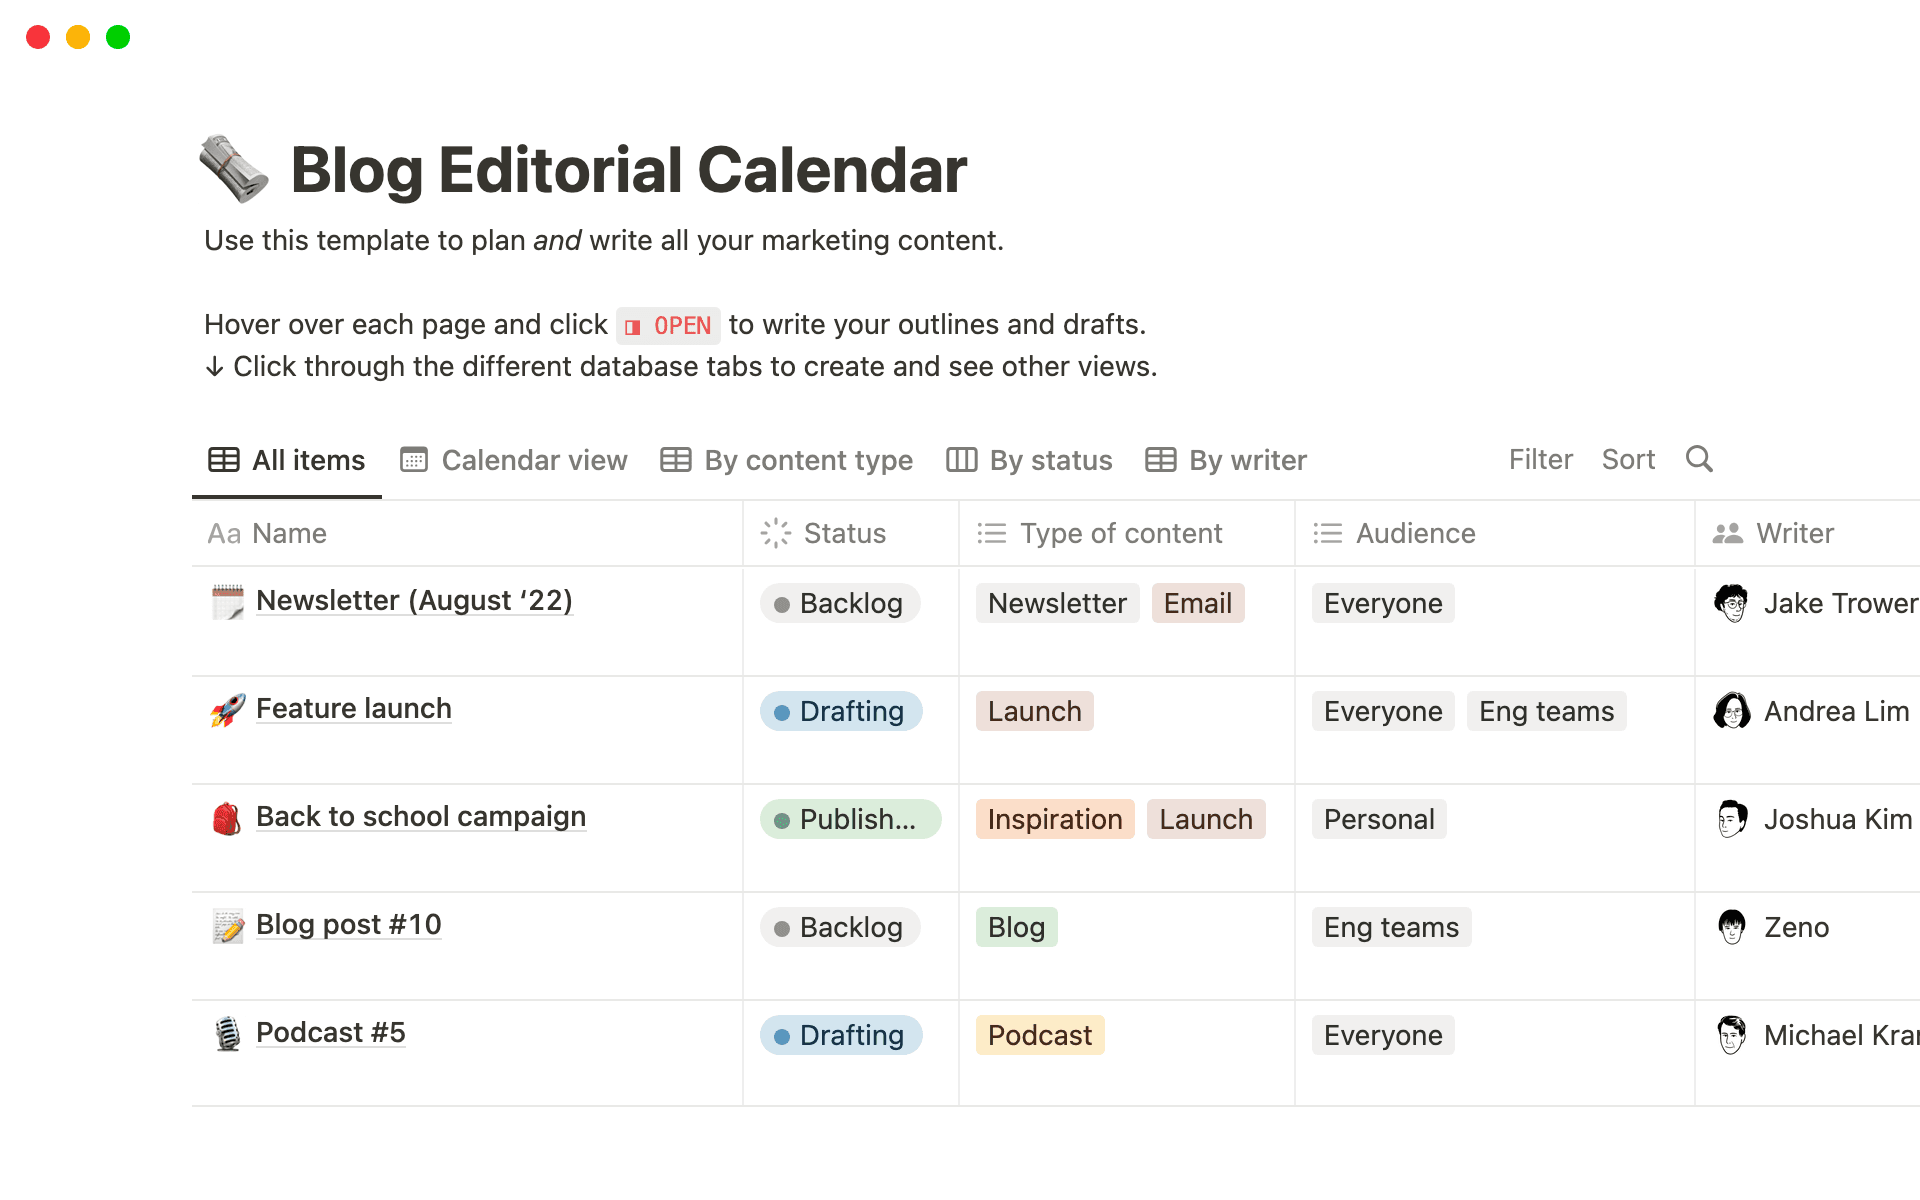Viewport: 1920px width, 1200px height.
Task: Click the rocket icon beside Feature launch
Action: pos(228,708)
